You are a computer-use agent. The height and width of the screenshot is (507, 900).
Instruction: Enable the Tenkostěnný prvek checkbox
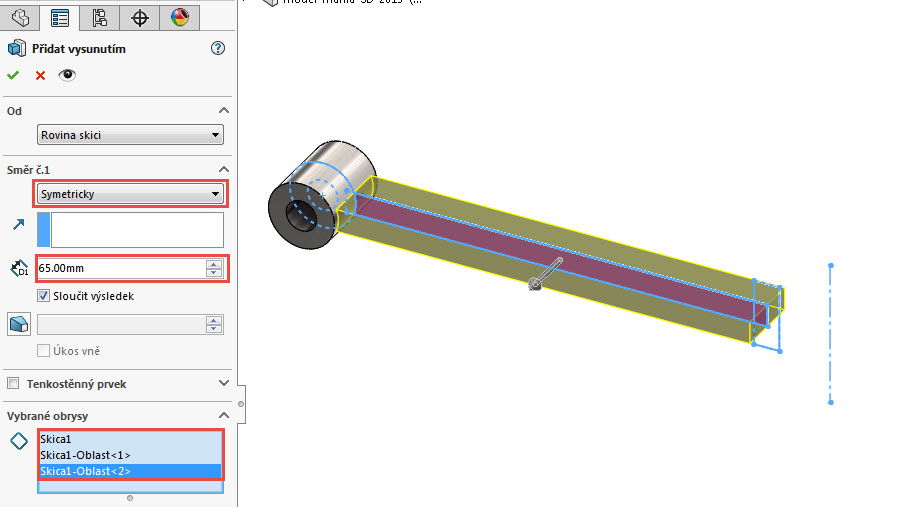(13, 384)
